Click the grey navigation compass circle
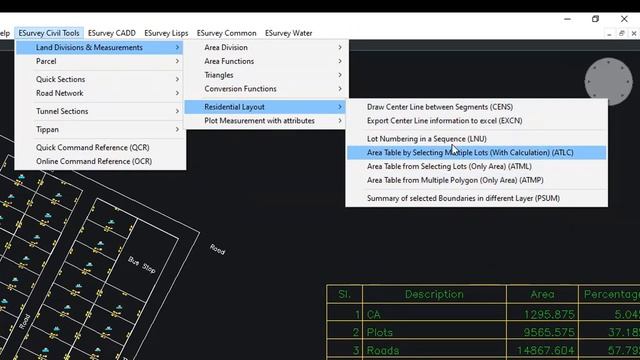 tap(608, 81)
